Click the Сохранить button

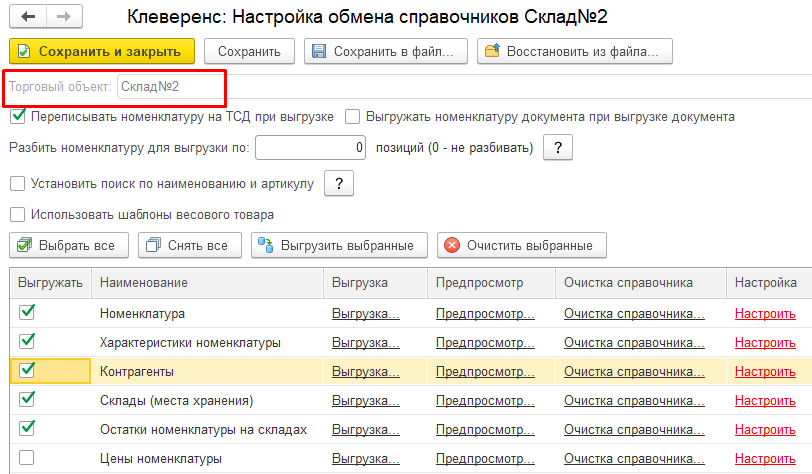tap(249, 51)
